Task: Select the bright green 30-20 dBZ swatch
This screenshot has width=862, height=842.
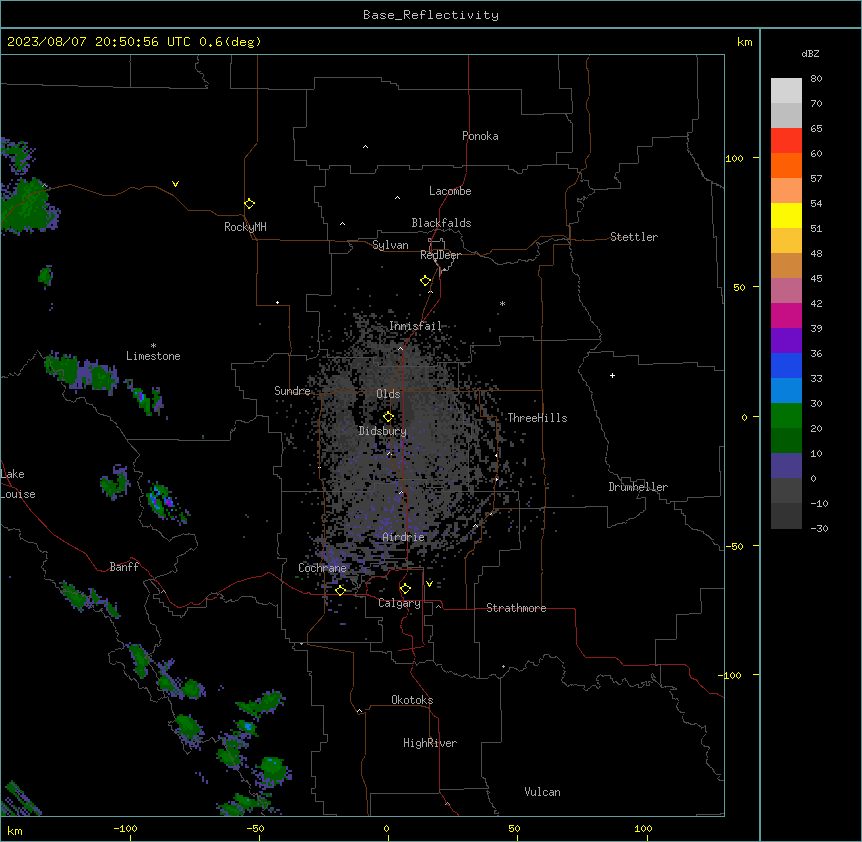Action: (x=786, y=416)
